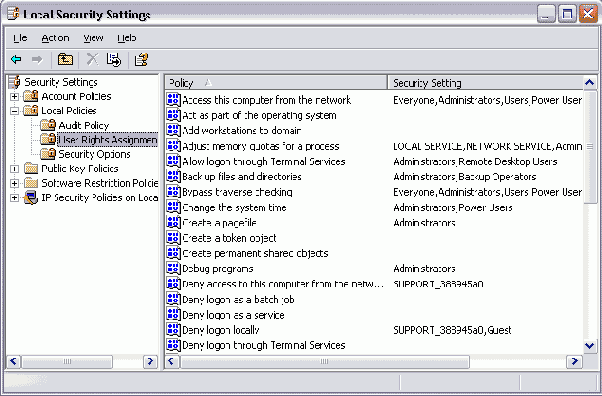This screenshot has height=396, width=602.
Task: Click icon beside Adjust memory quotas policy
Action: (x=174, y=146)
